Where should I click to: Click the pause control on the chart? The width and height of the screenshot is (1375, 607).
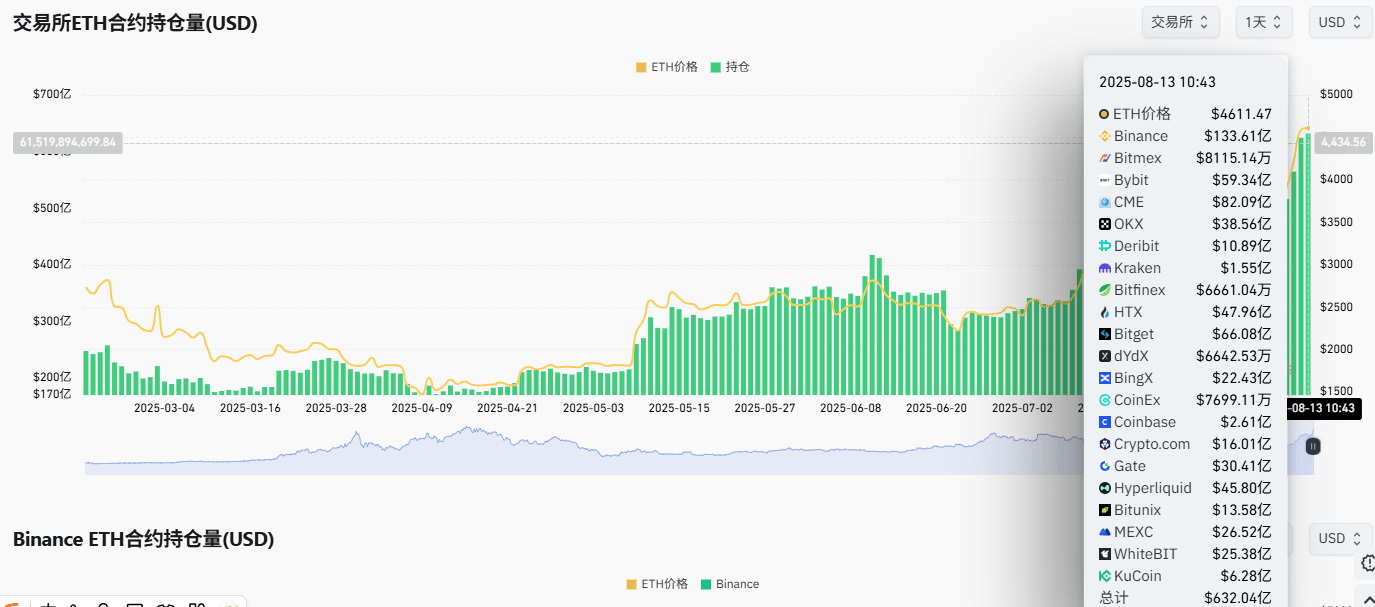(x=1312, y=446)
